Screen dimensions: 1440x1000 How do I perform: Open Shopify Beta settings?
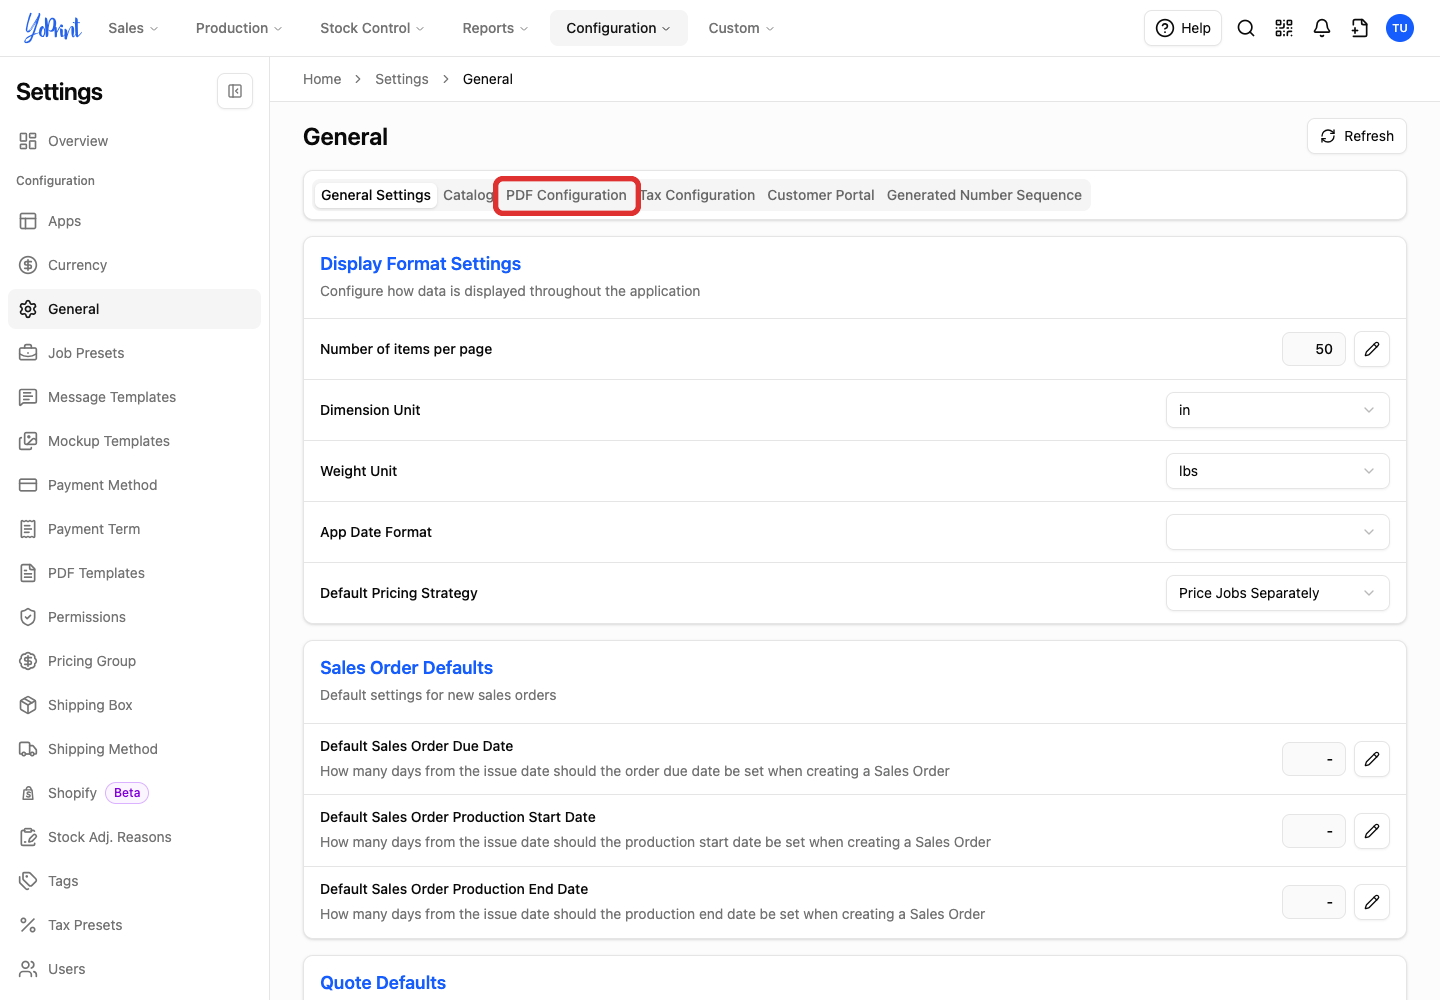(134, 793)
